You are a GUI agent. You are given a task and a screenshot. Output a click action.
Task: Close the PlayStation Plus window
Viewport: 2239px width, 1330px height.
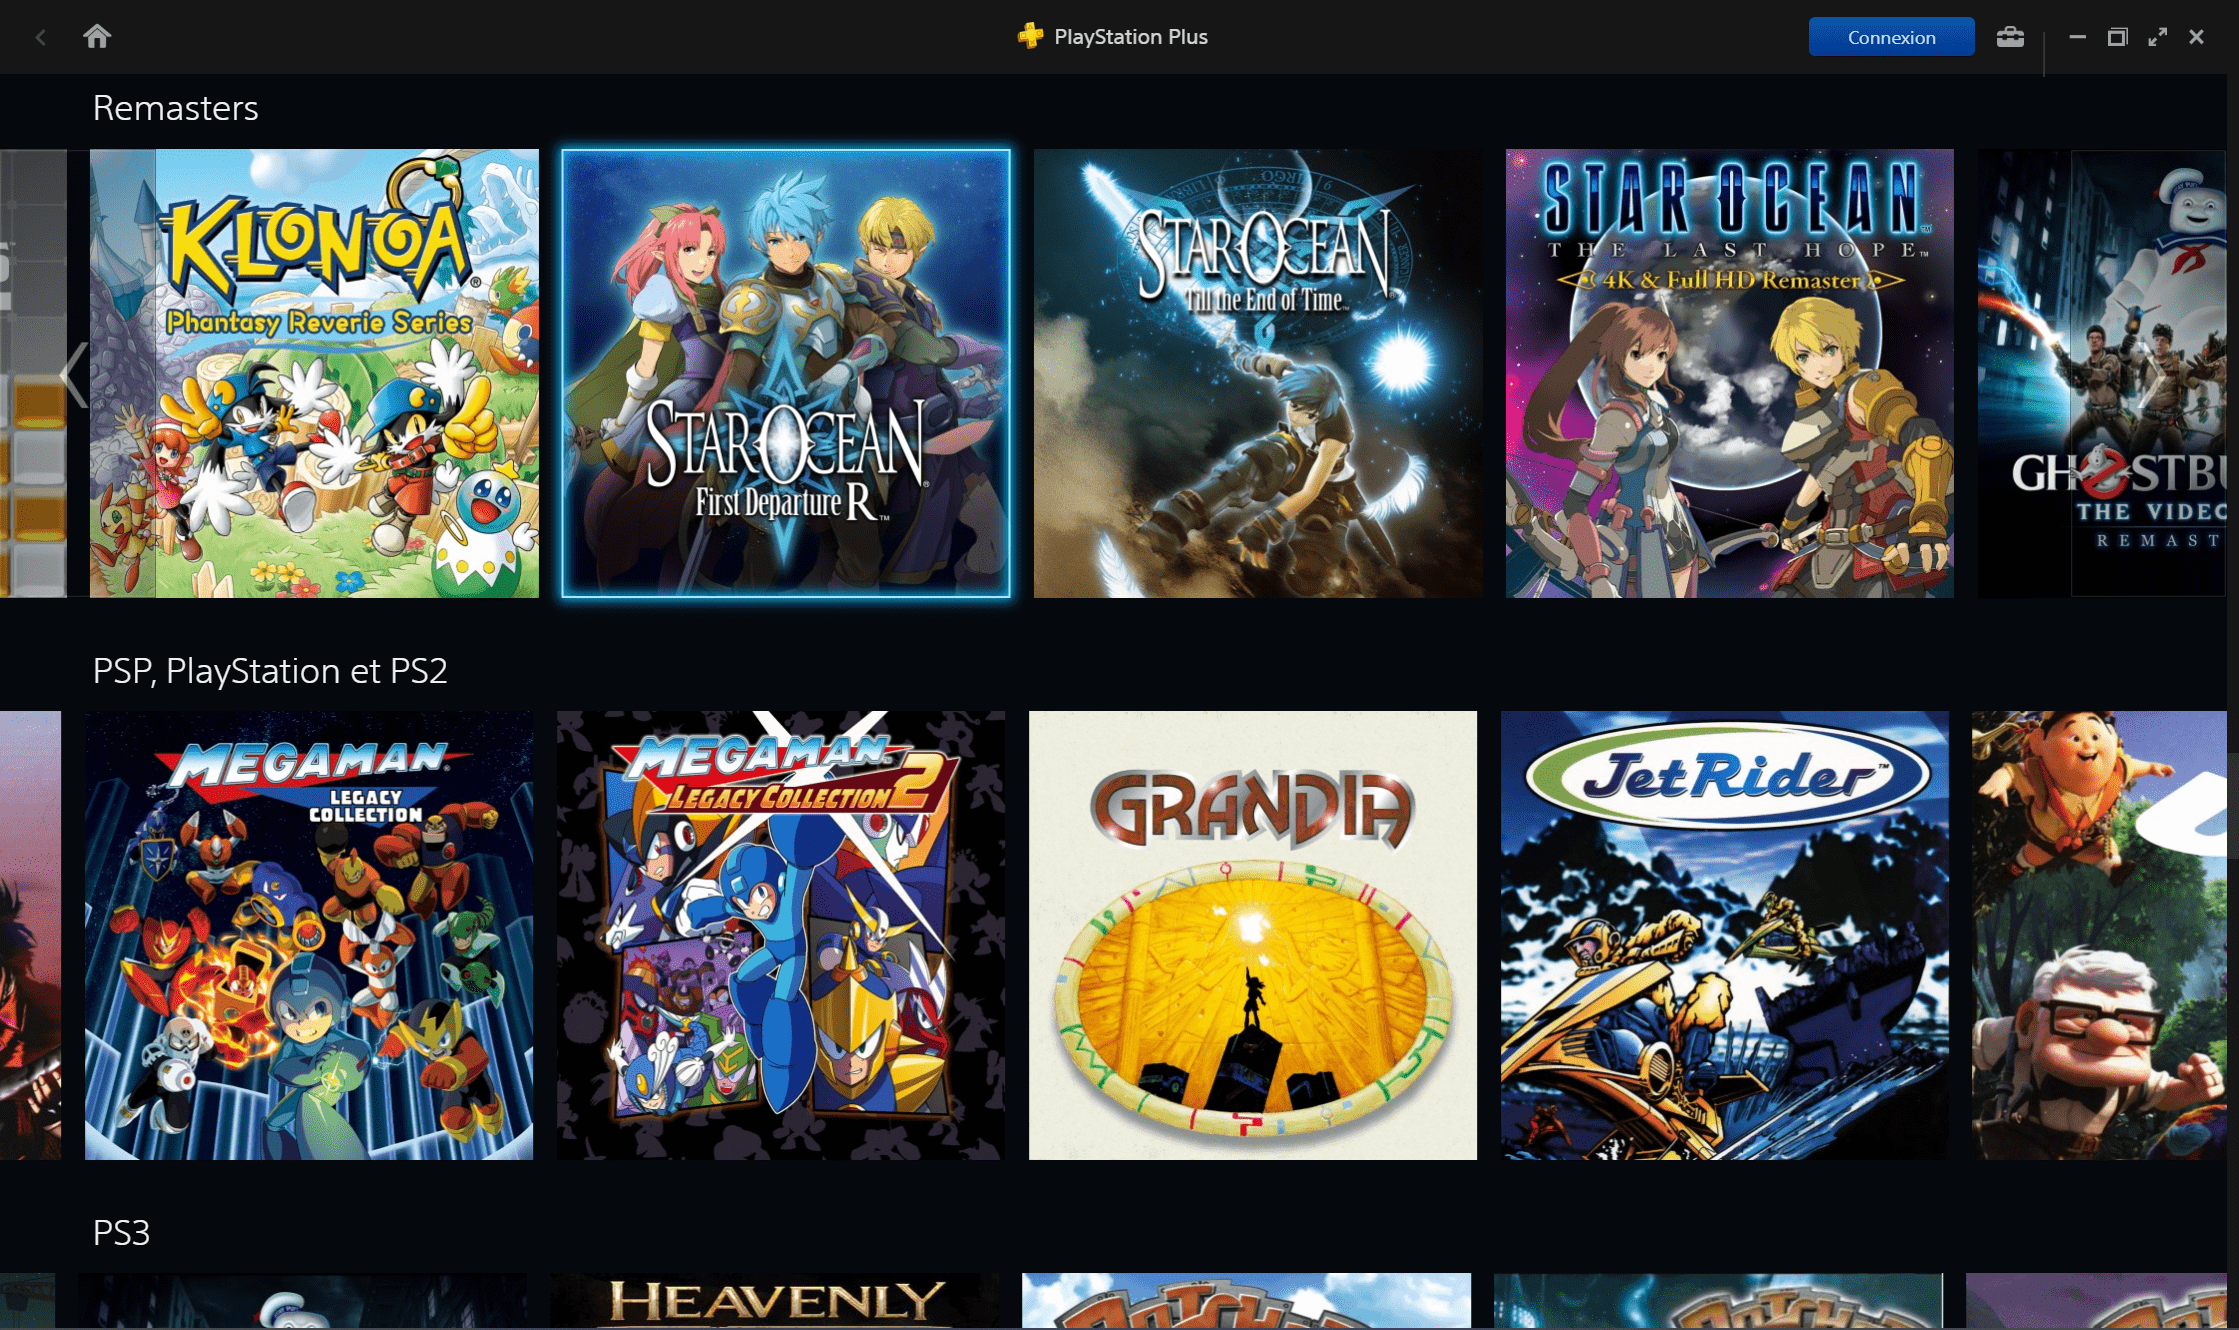2196,37
